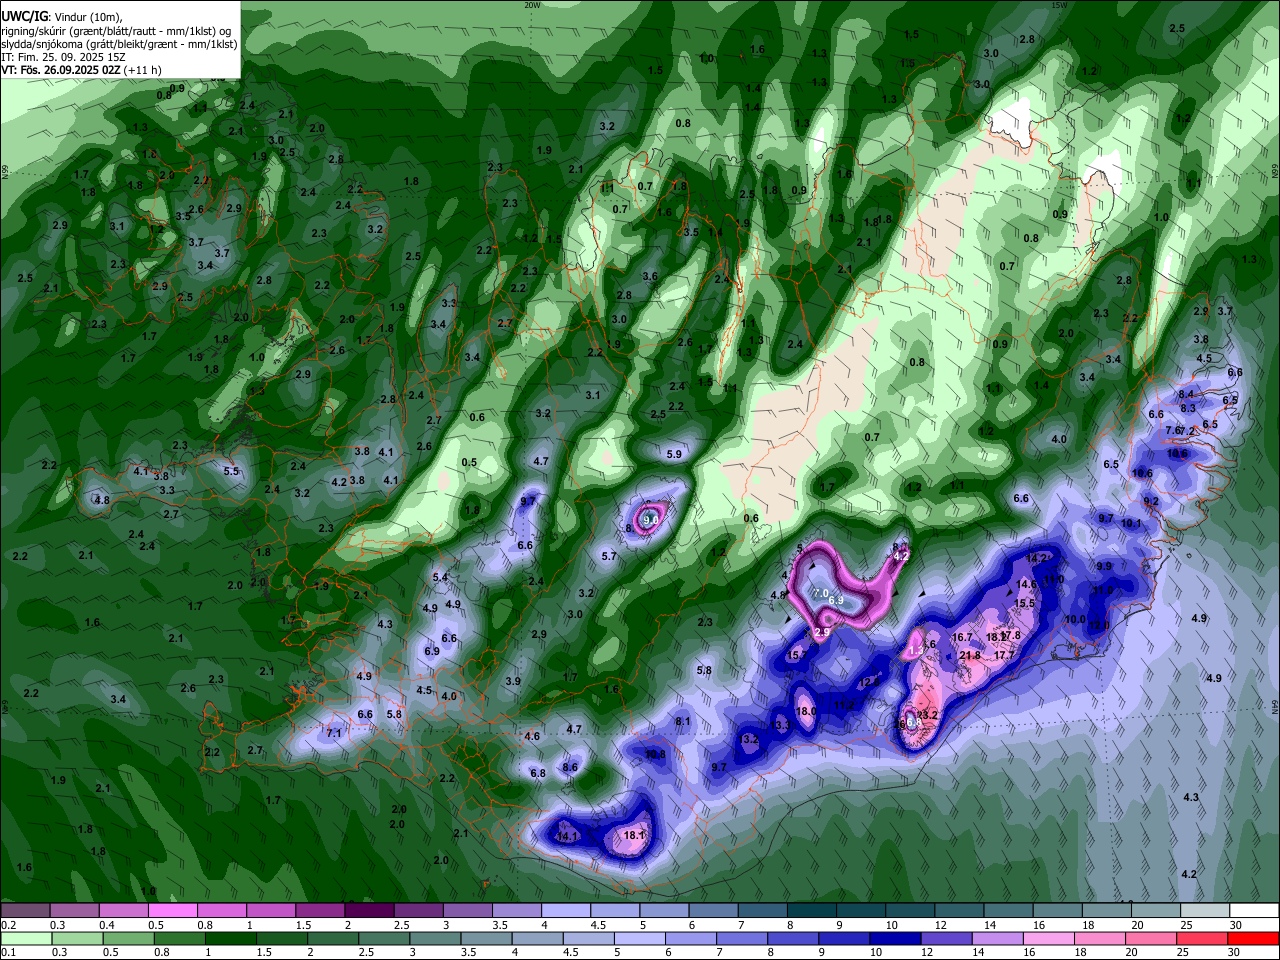Click the white 30 swatch in top legend row
Viewport: 1280px width, 960px height.
1255,910
